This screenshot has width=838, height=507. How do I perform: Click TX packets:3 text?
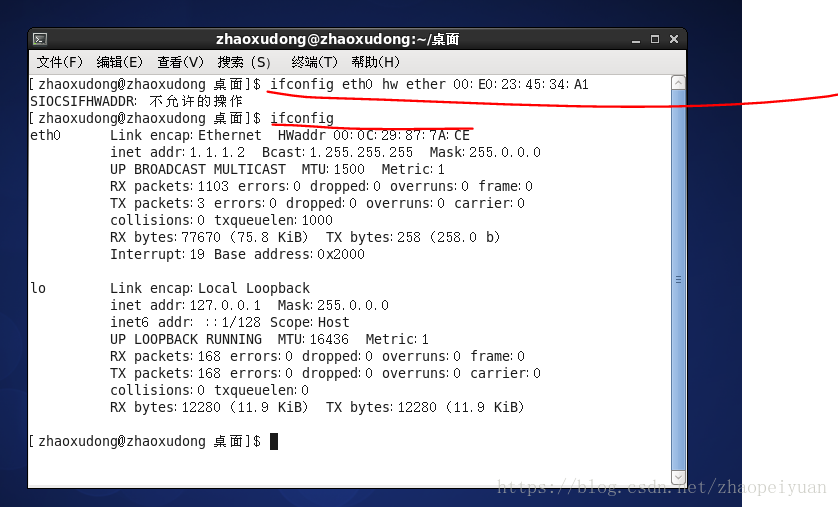tap(157, 204)
